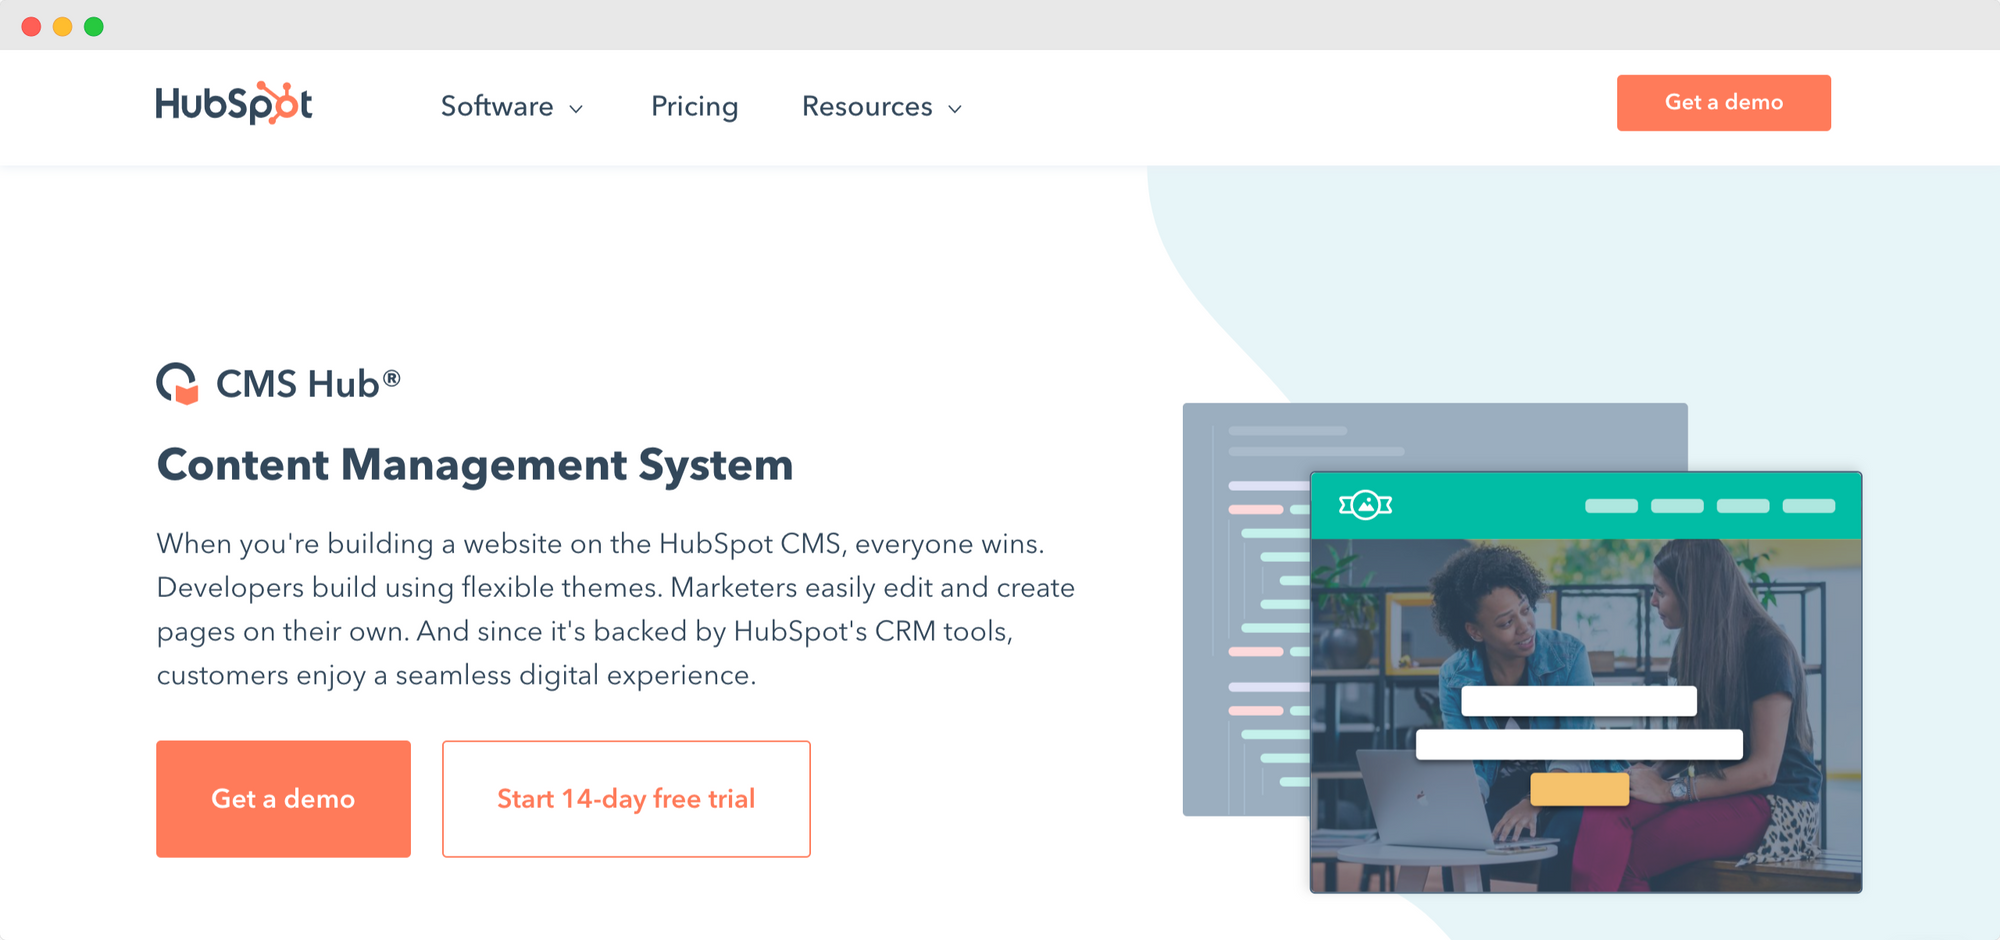
Task: Click the HubSpot logo
Action: tap(234, 103)
